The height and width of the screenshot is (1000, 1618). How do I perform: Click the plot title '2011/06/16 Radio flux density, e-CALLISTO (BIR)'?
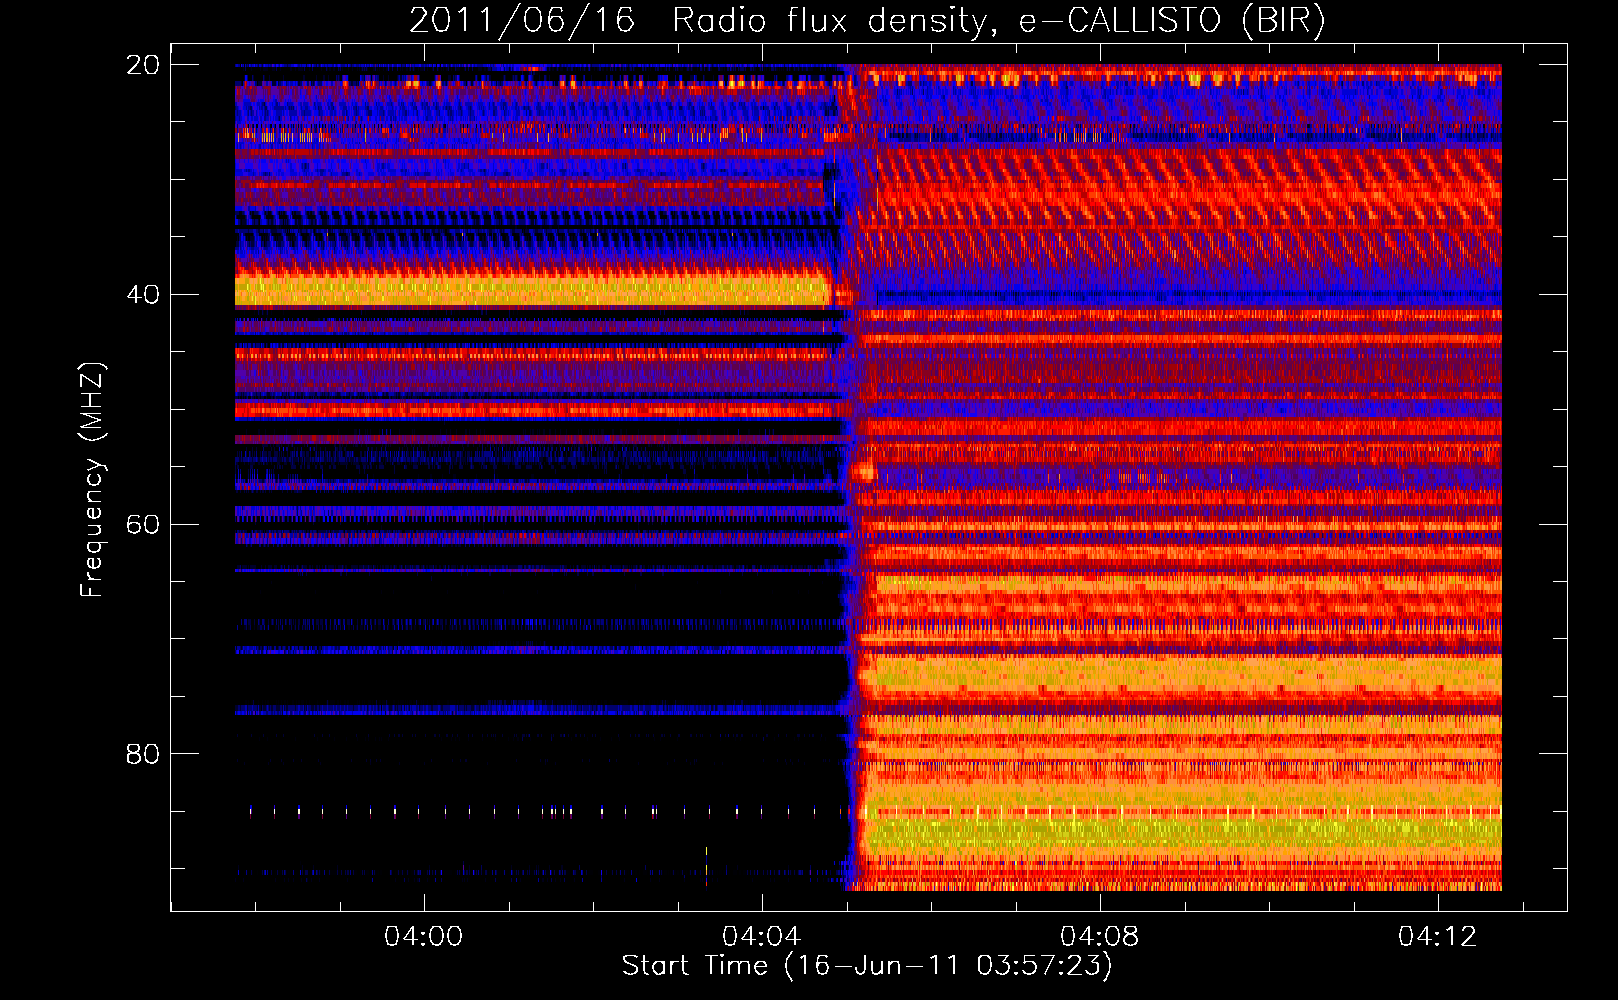pyautogui.click(x=867, y=21)
